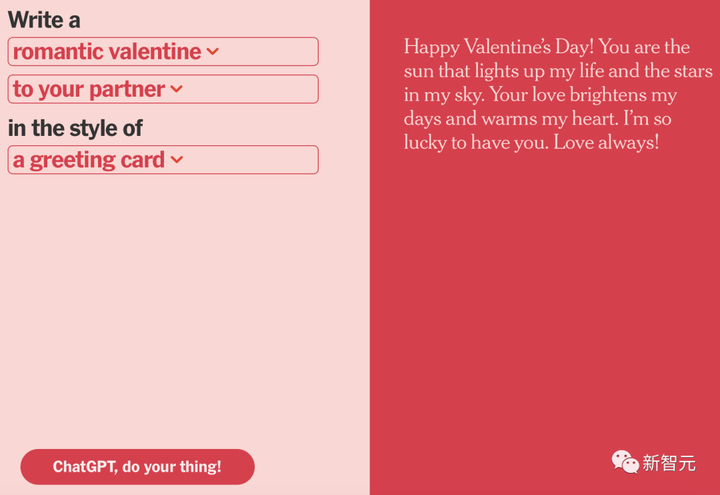Viewport: 720px width, 495px height.
Task: Click the chevron next to "to your partner"
Action: tap(177, 89)
